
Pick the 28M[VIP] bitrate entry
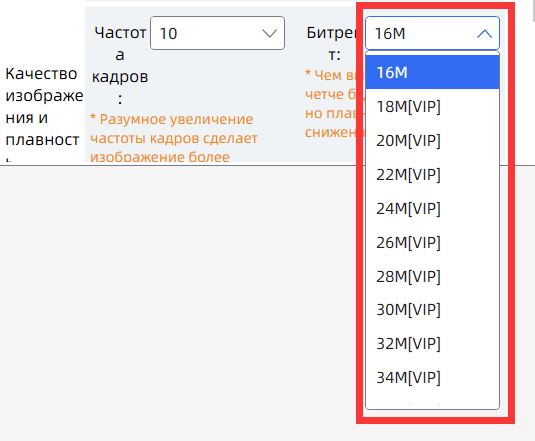click(432, 276)
